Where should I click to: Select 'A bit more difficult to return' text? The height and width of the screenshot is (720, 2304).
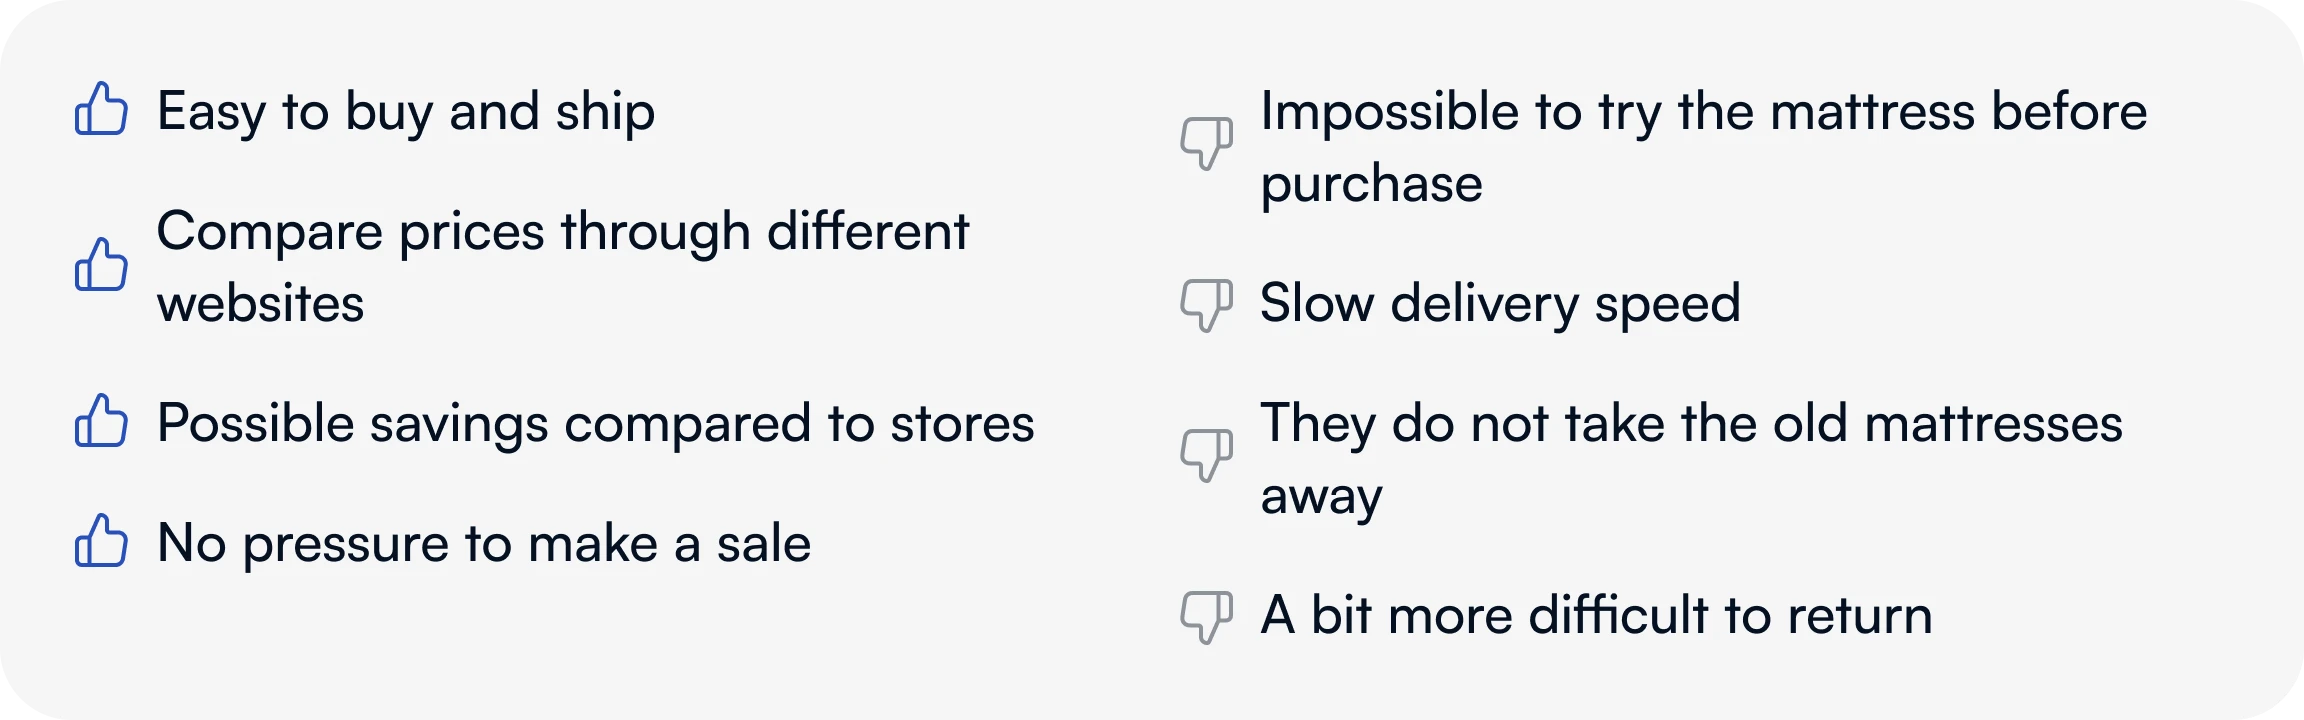(1596, 615)
